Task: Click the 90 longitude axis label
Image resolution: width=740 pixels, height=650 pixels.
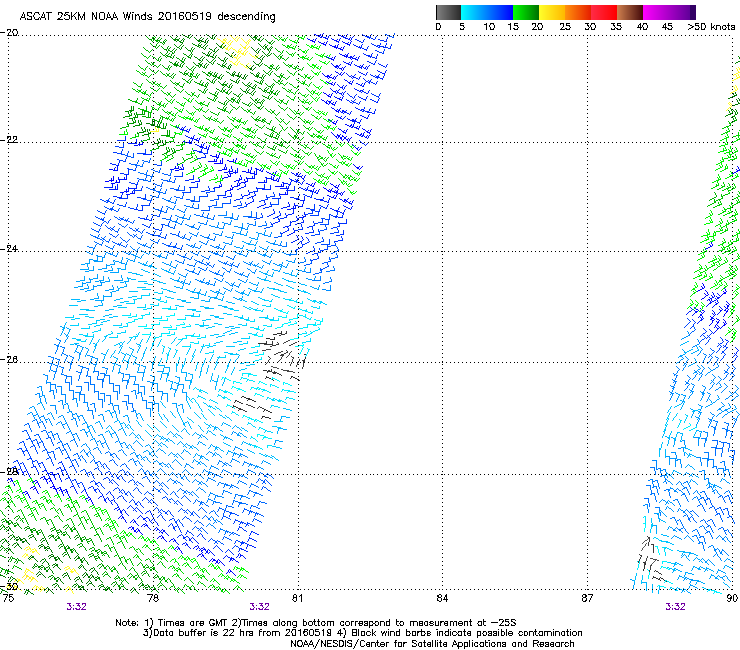Action: click(x=732, y=598)
